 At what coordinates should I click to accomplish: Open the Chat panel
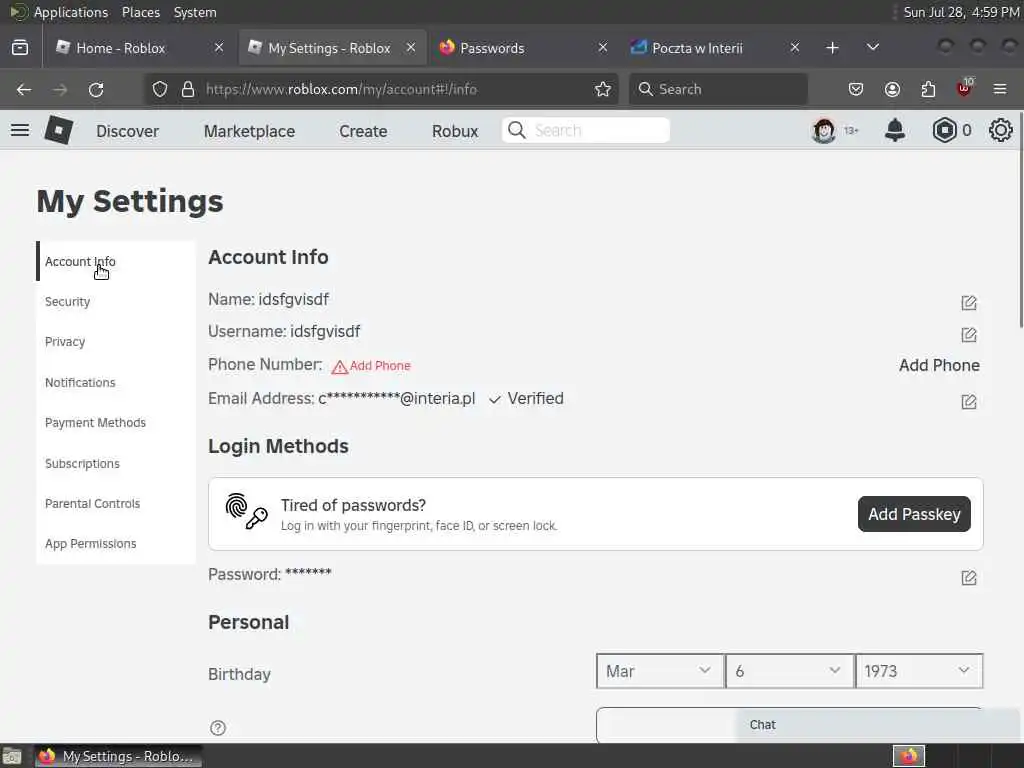pyautogui.click(x=878, y=725)
